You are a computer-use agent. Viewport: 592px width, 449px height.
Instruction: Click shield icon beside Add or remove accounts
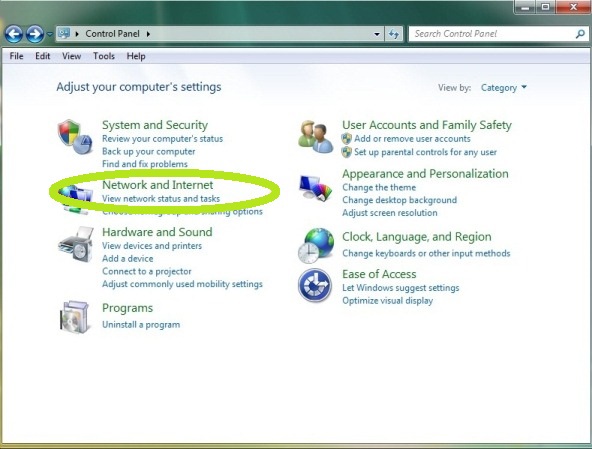tap(346, 139)
